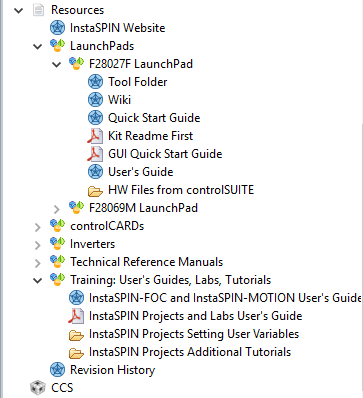Click the package icon beside Technical Reference Manuals
This screenshot has width=363, height=398.
tap(57, 262)
